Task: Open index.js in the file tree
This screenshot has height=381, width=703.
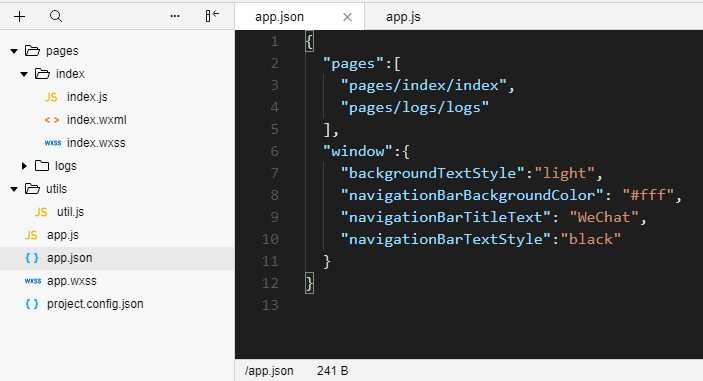Action: coord(87,97)
